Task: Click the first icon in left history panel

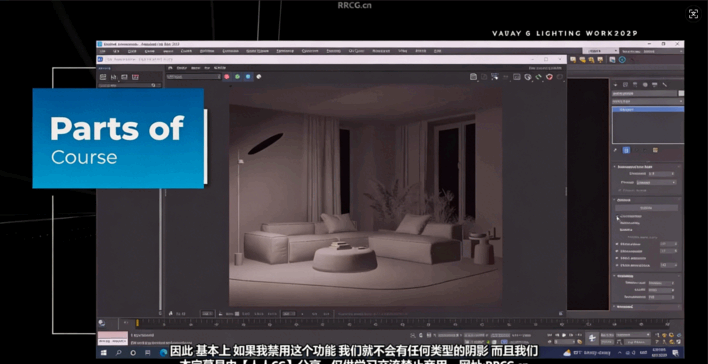Action: tap(103, 77)
